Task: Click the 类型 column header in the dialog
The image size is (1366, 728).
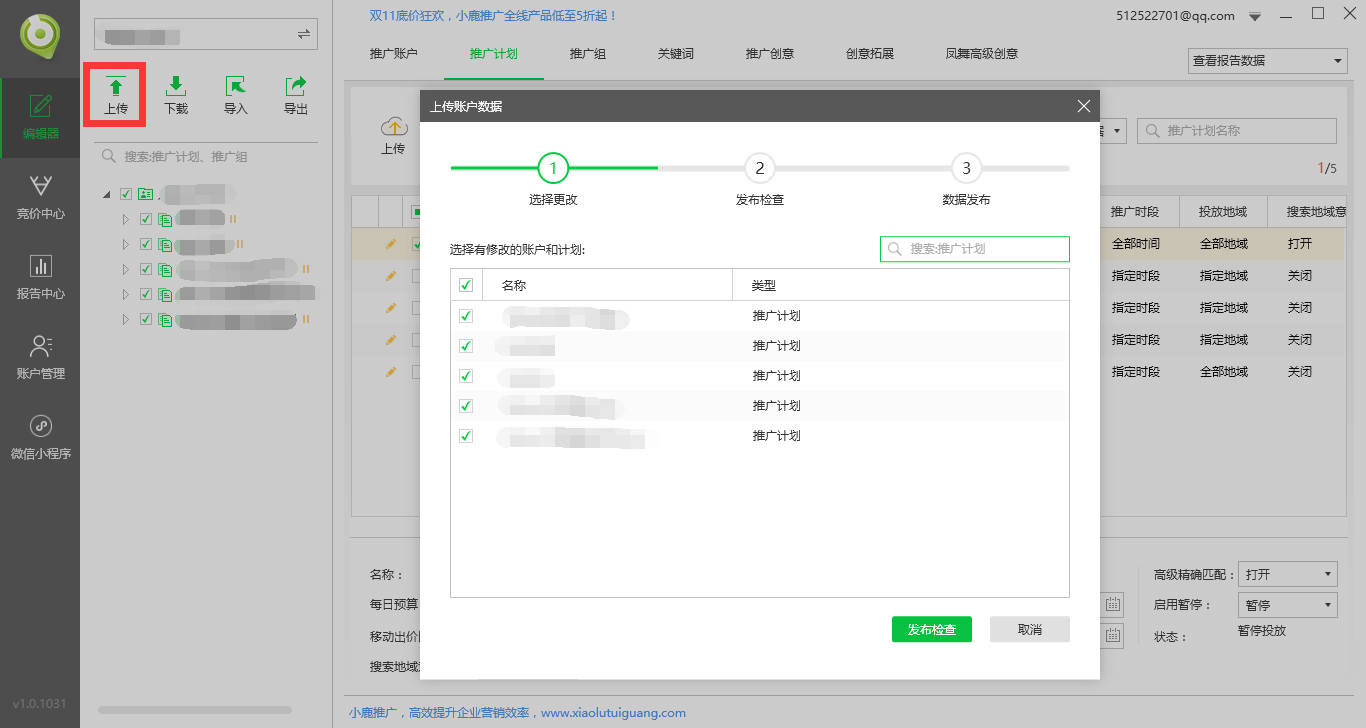Action: pos(900,285)
